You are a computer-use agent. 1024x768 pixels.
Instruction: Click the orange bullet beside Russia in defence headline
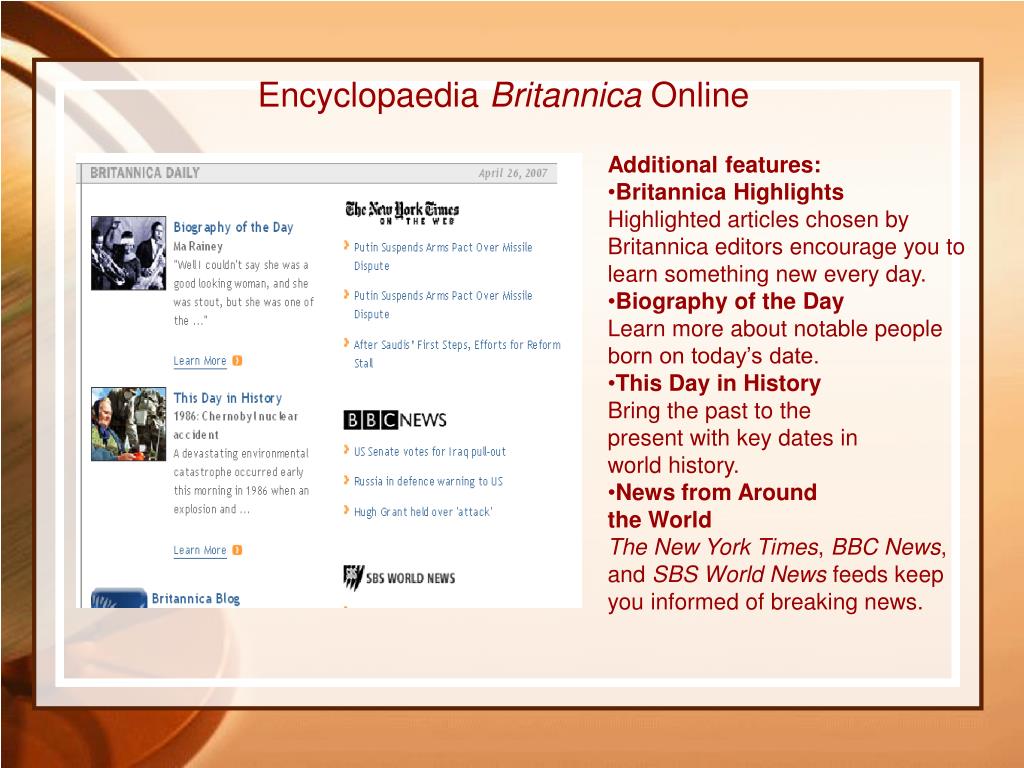(x=346, y=479)
